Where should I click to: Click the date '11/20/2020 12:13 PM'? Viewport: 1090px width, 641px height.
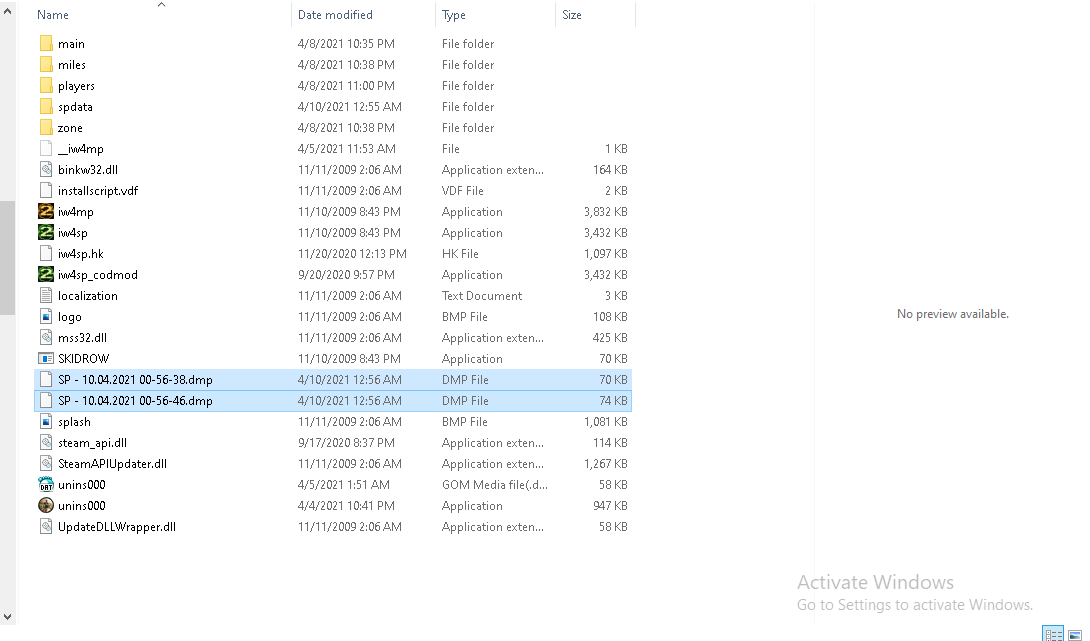352,254
